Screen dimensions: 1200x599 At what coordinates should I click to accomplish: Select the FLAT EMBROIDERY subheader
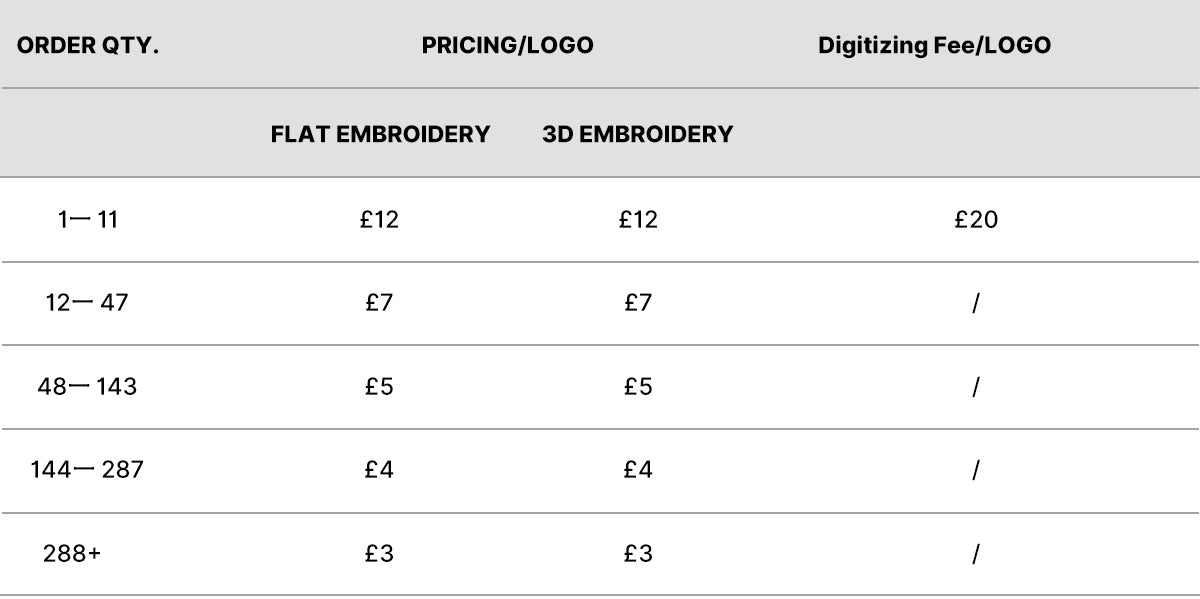click(380, 134)
